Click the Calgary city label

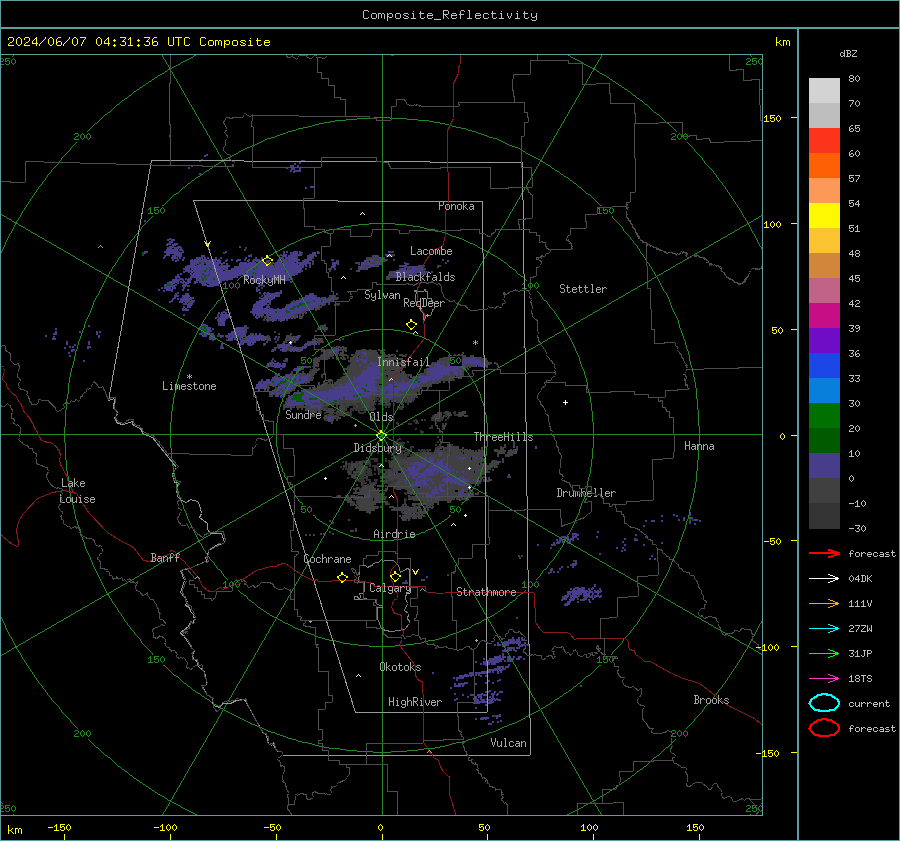[390, 588]
